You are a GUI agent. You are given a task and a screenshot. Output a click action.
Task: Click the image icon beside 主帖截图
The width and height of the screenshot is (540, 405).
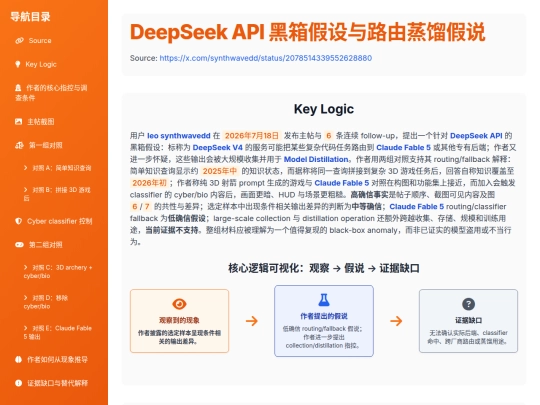19,122
